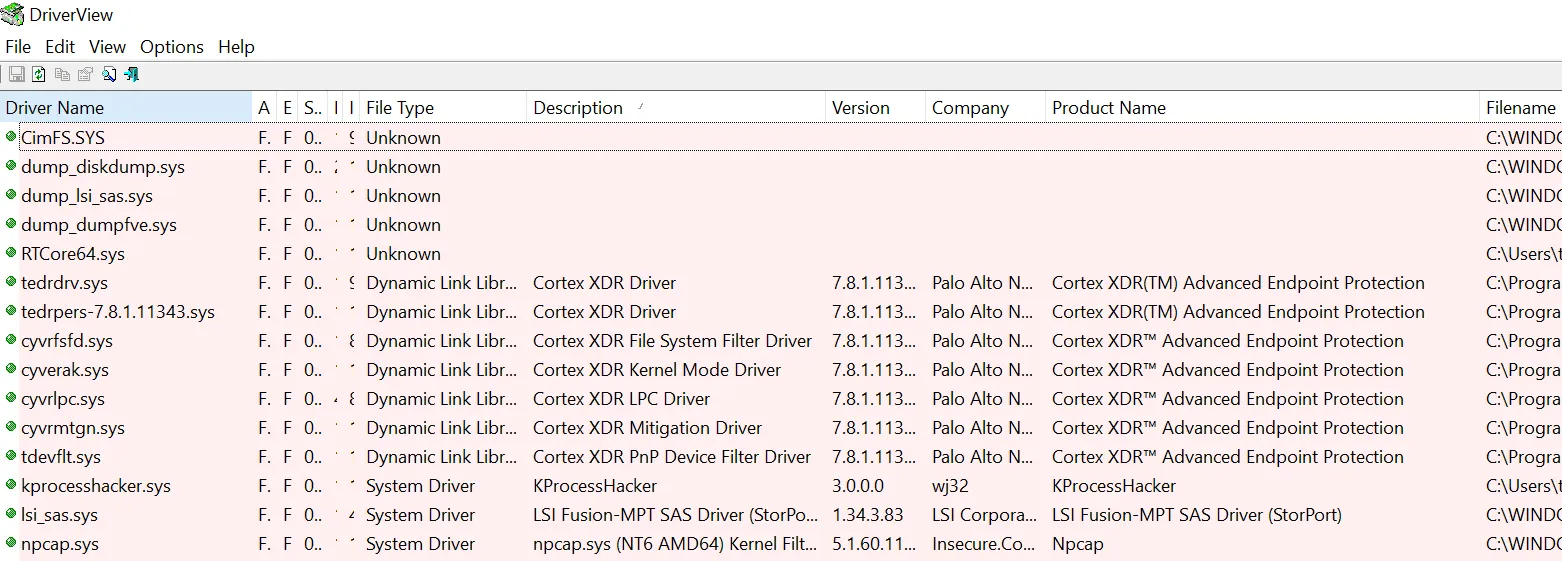Click the Exit door toolbar icon

tap(132, 75)
